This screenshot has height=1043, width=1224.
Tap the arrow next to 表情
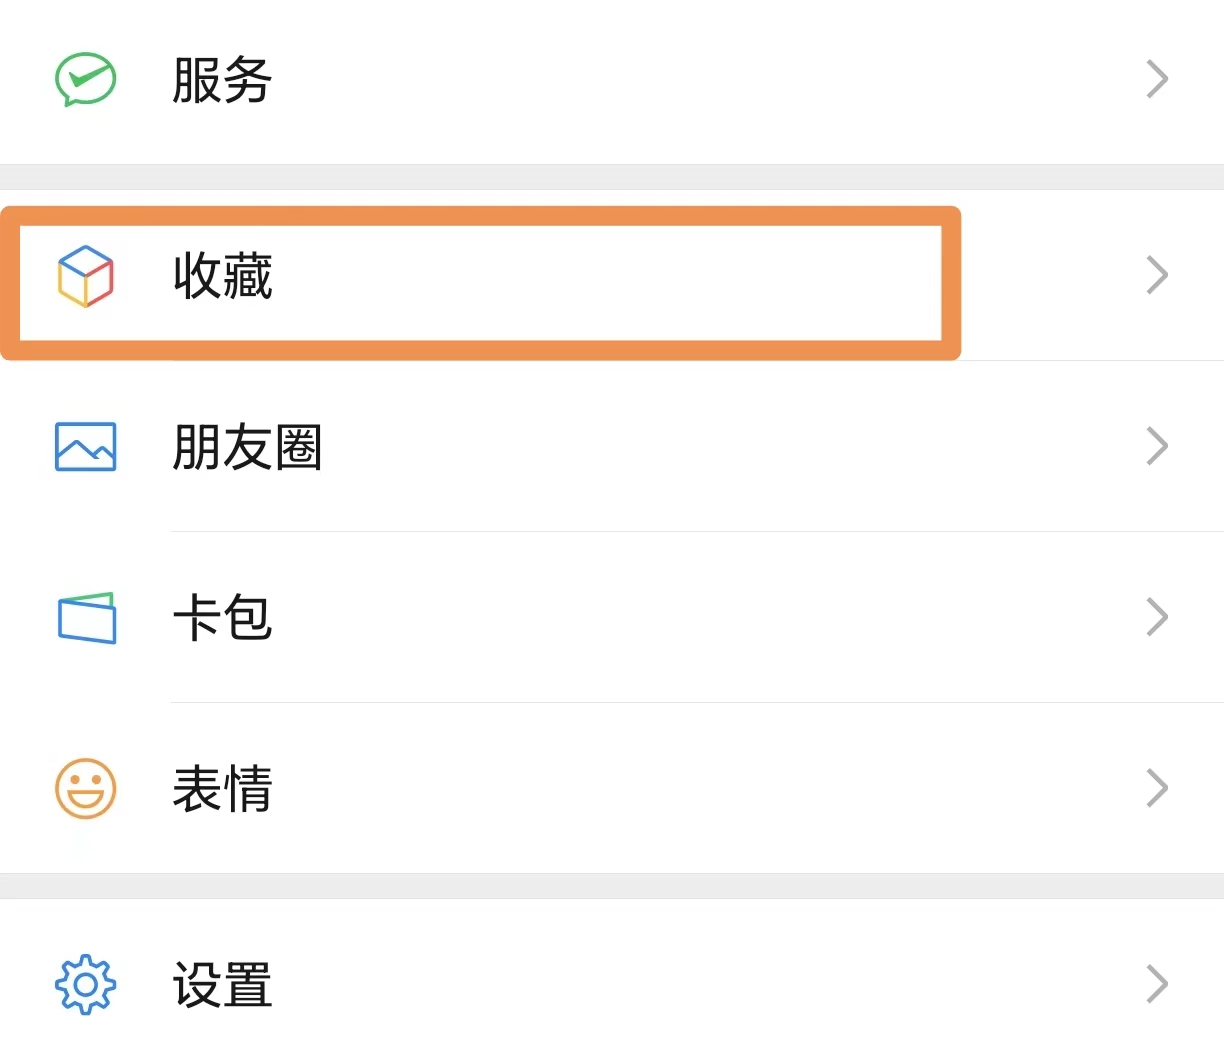tap(1157, 788)
